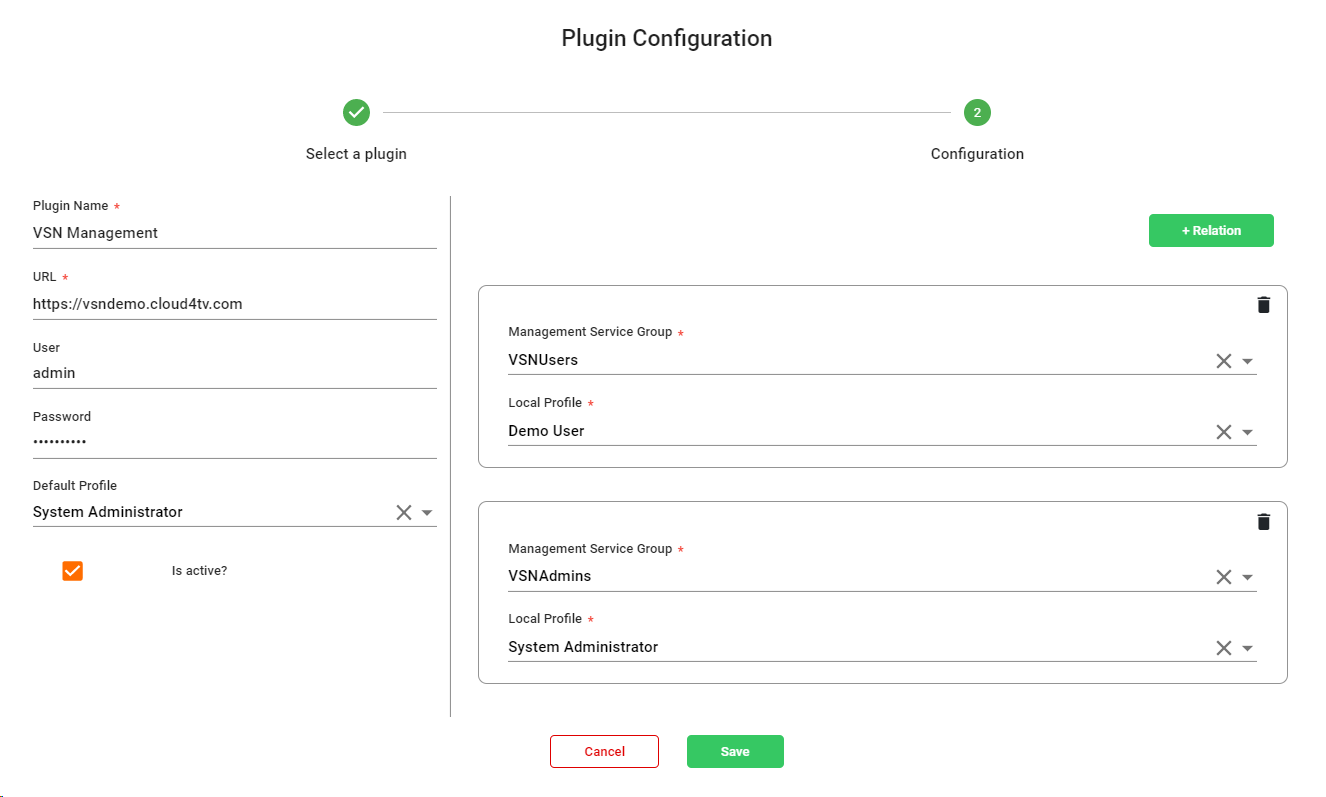Clear the Default Profile selection
Viewport: 1326px width, 797px height.
point(404,512)
